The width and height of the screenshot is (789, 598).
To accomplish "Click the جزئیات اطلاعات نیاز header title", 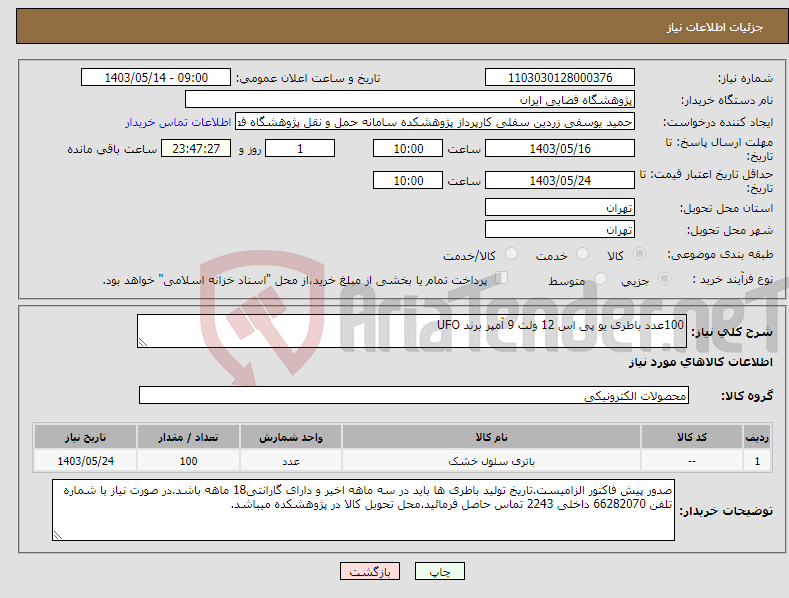I will pos(715,27).
